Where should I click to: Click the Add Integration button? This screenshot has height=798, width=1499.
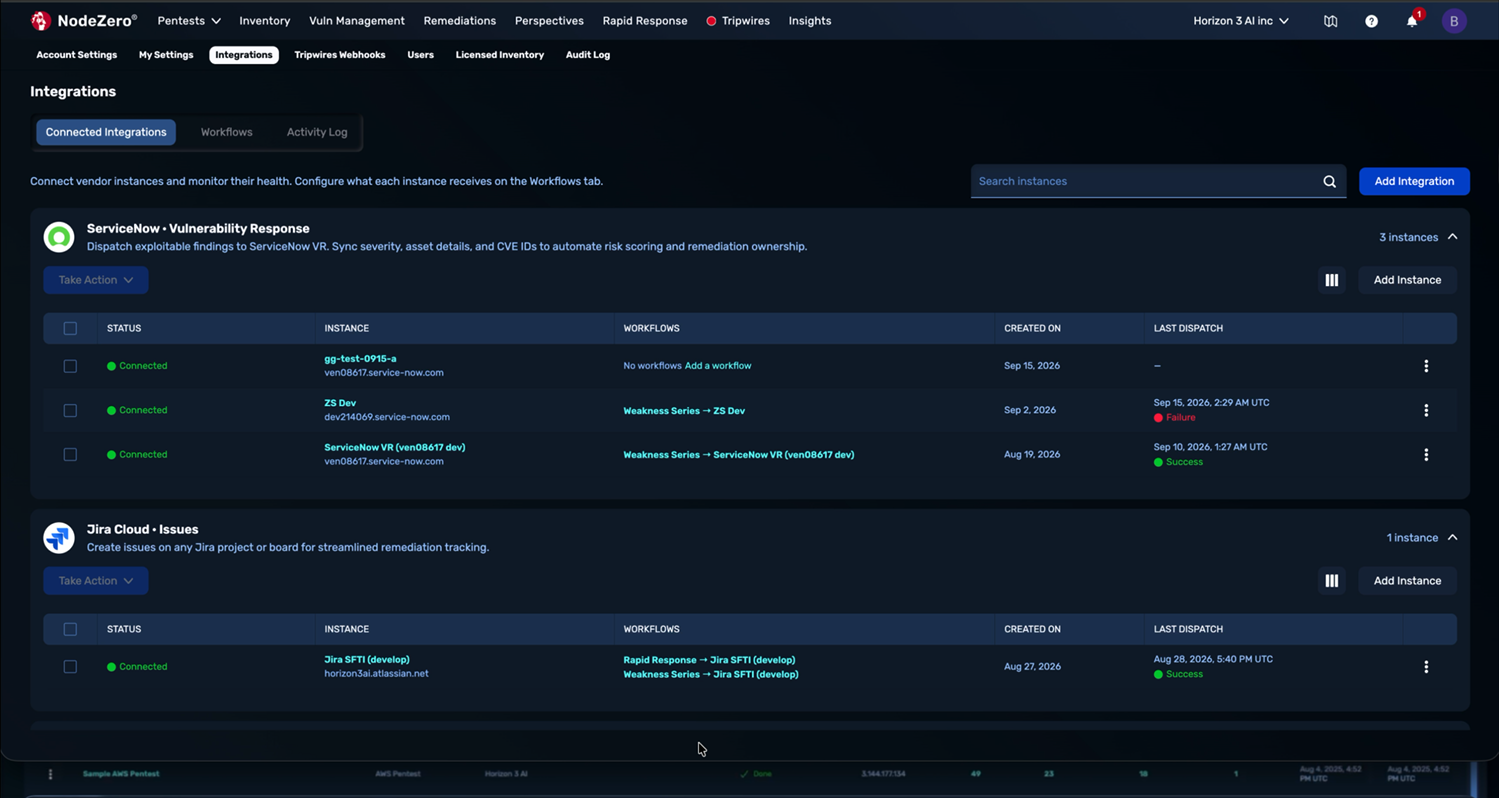(x=1414, y=181)
